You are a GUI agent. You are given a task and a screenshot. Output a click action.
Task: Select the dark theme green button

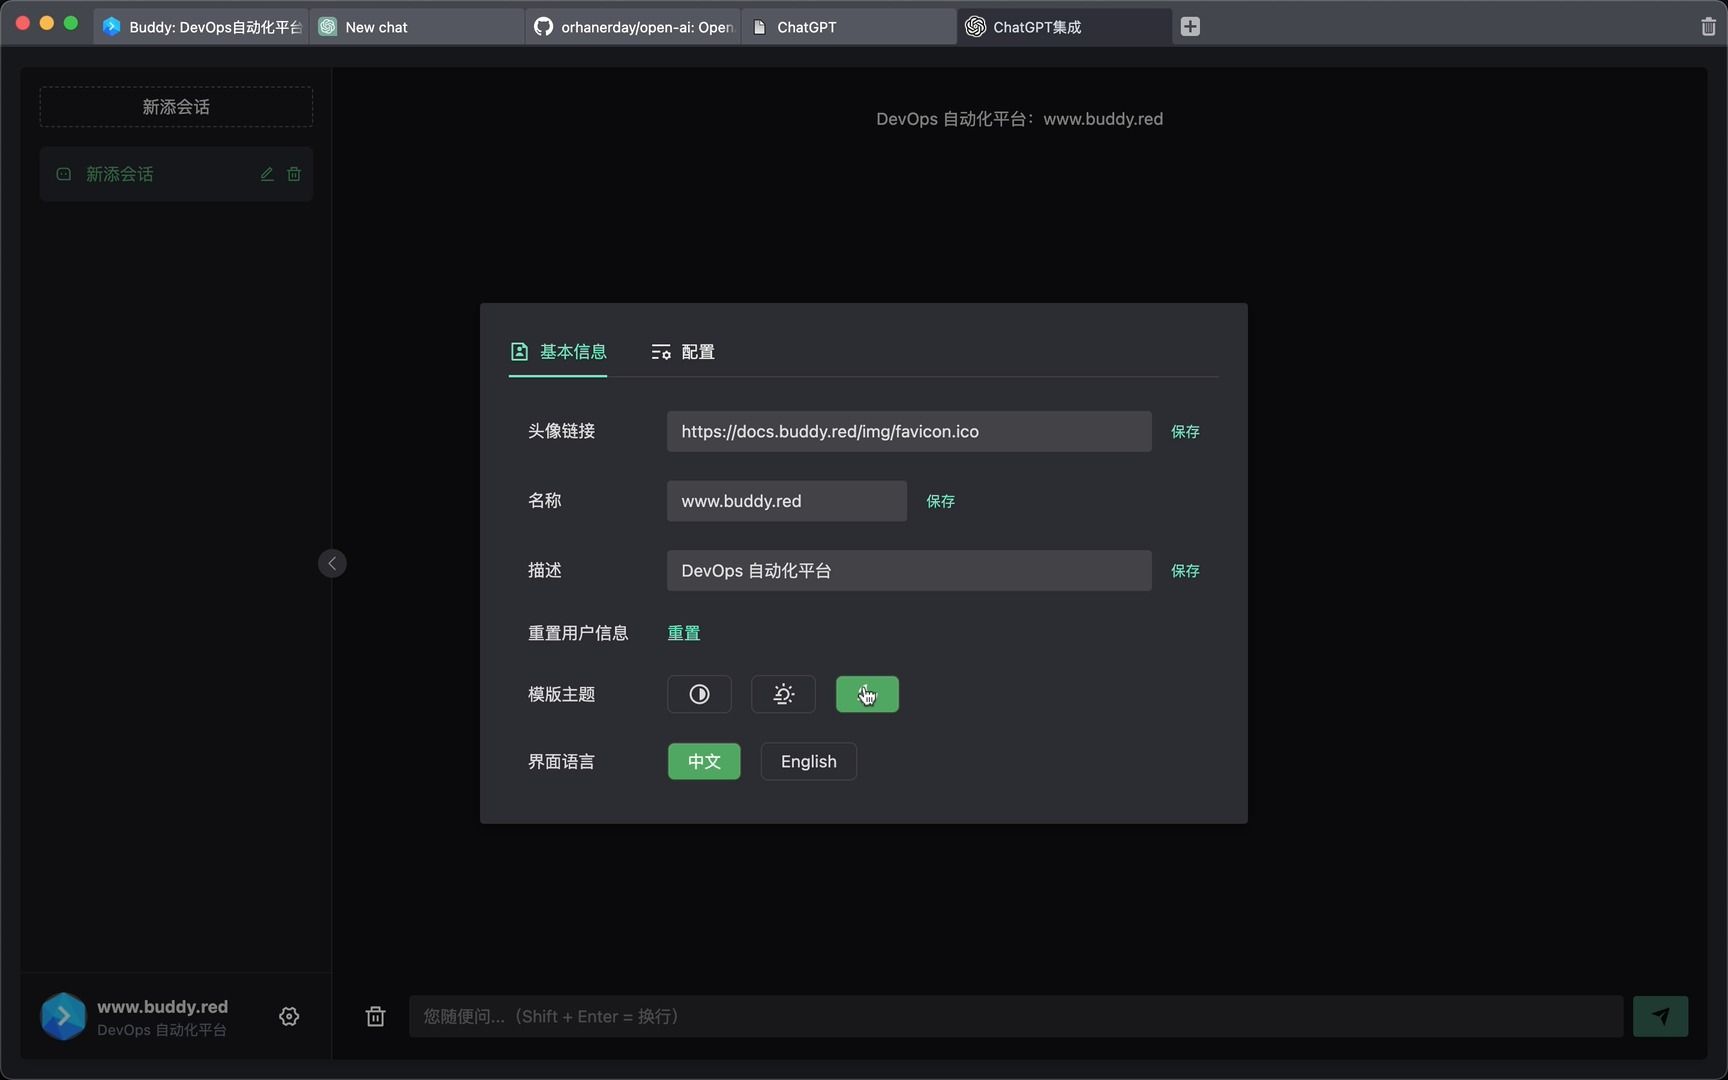867,694
